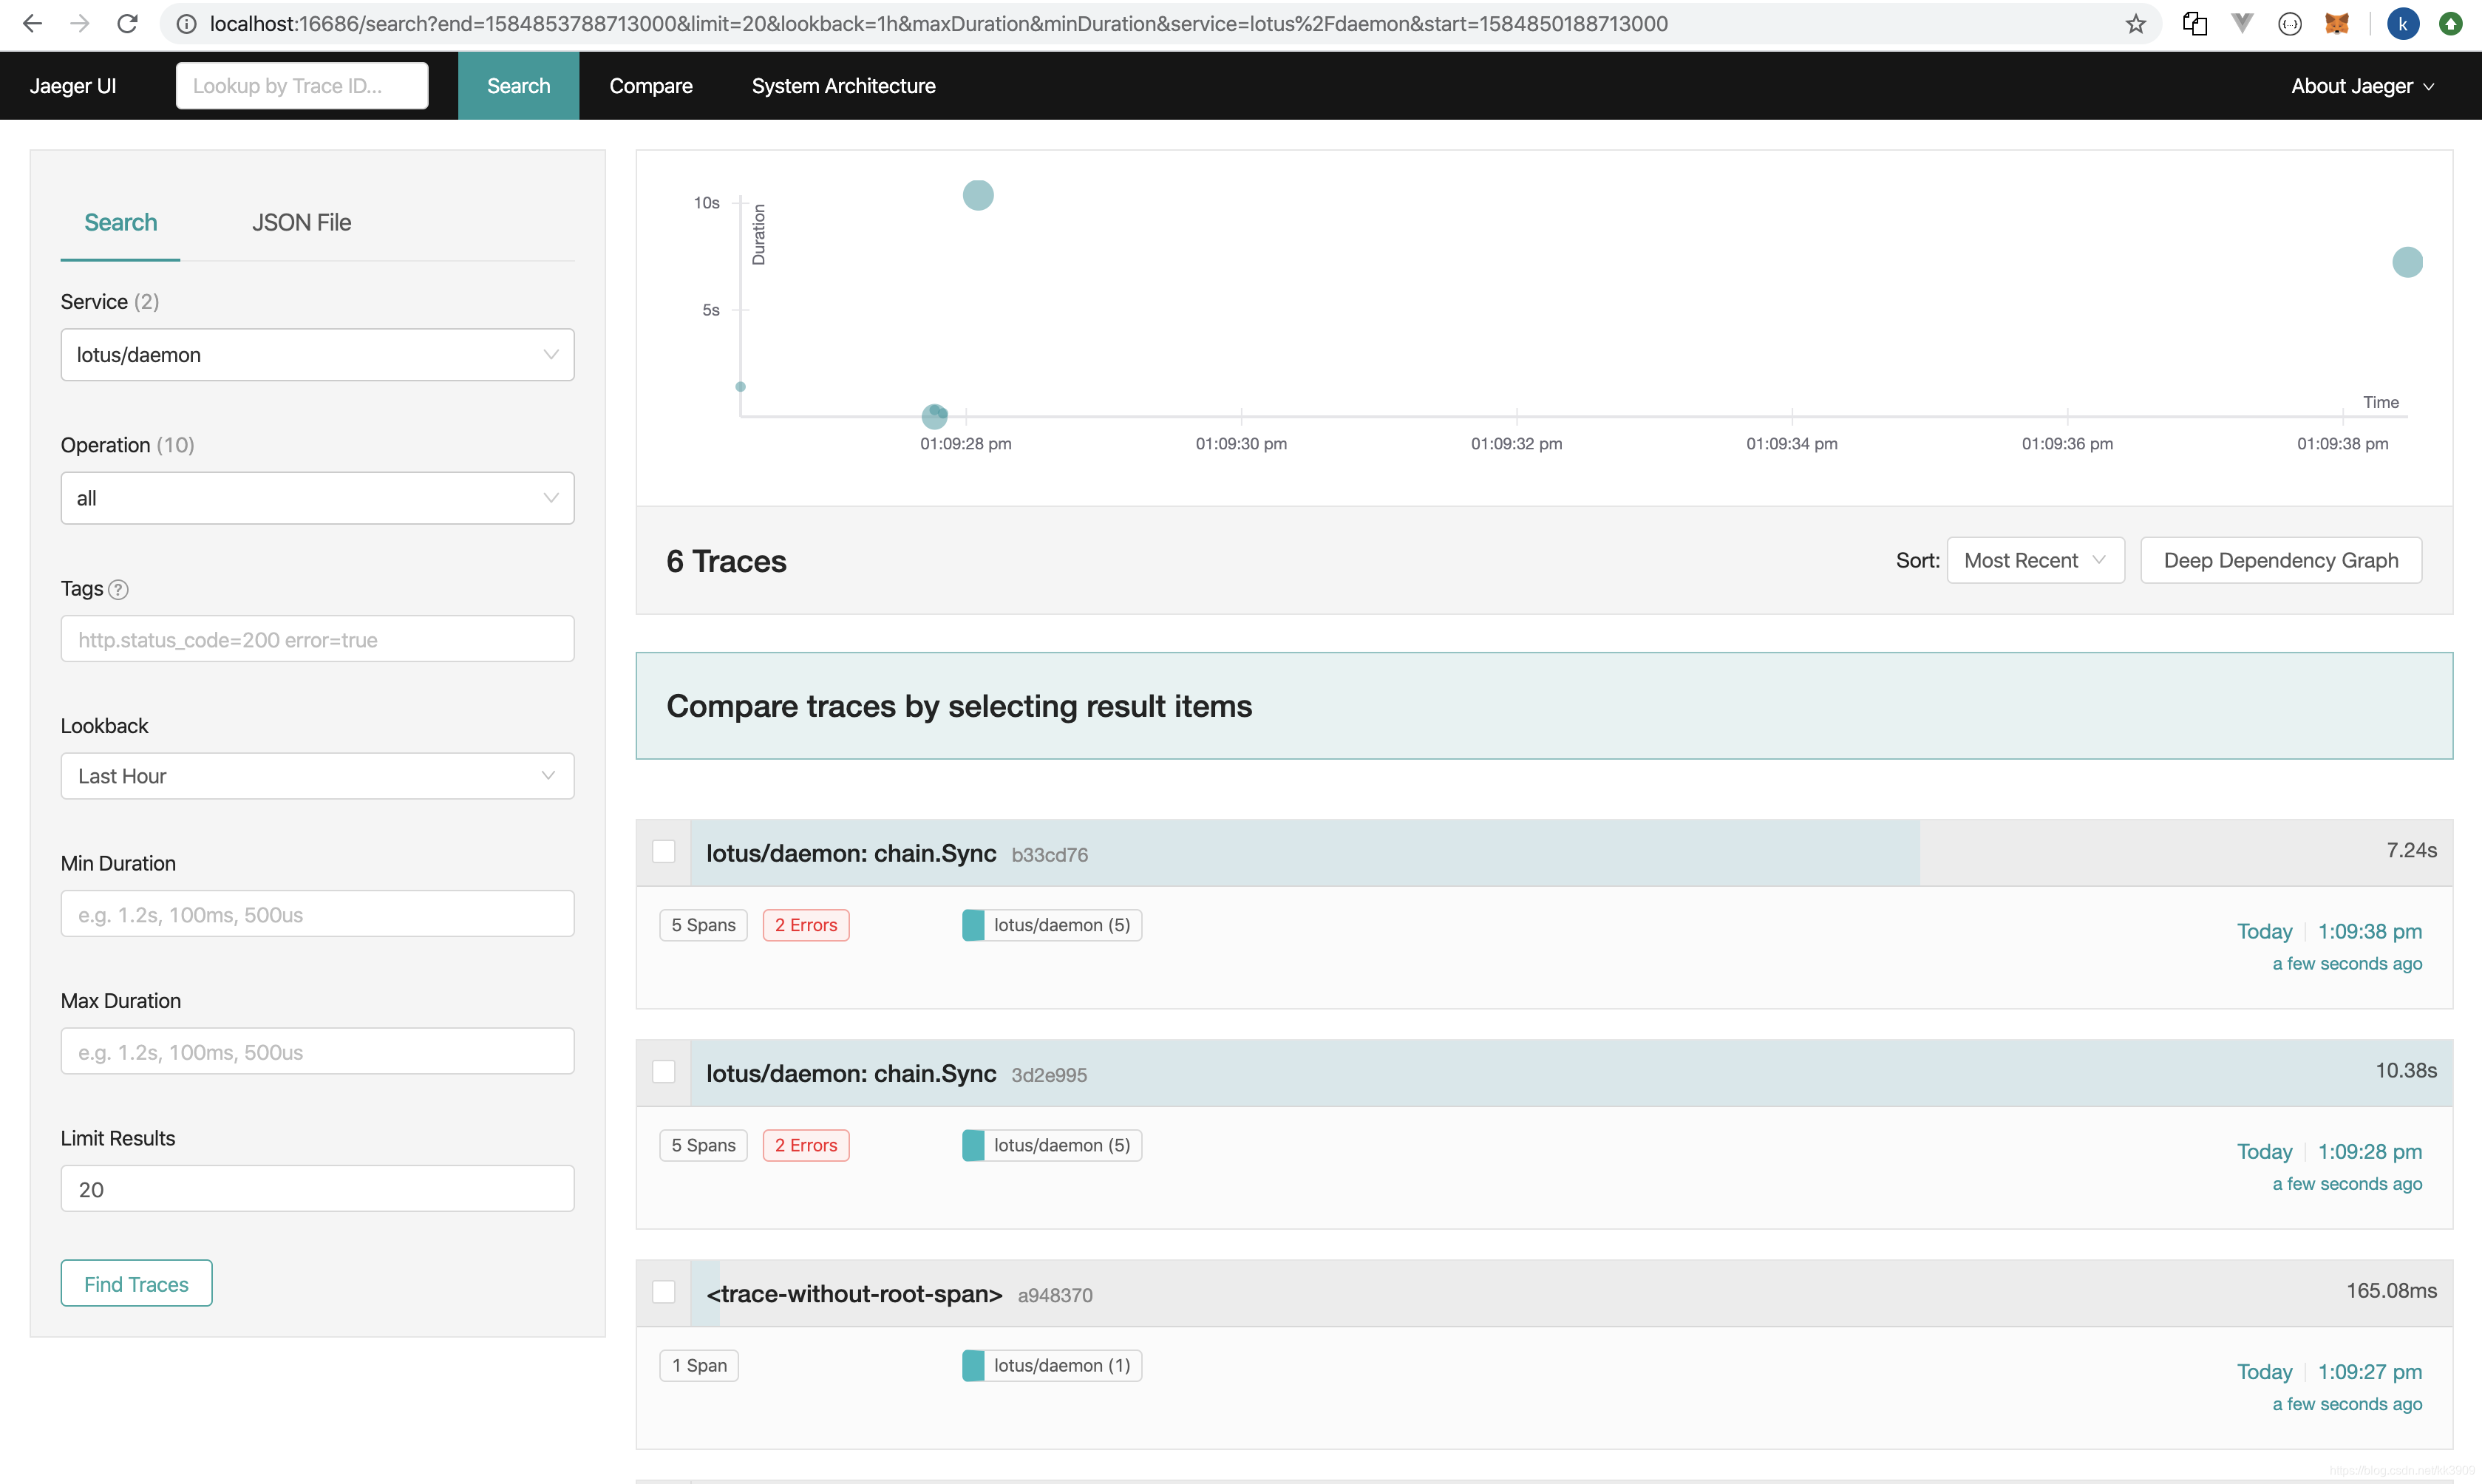
Task: Open the user profile avatar icon
Action: point(2402,24)
